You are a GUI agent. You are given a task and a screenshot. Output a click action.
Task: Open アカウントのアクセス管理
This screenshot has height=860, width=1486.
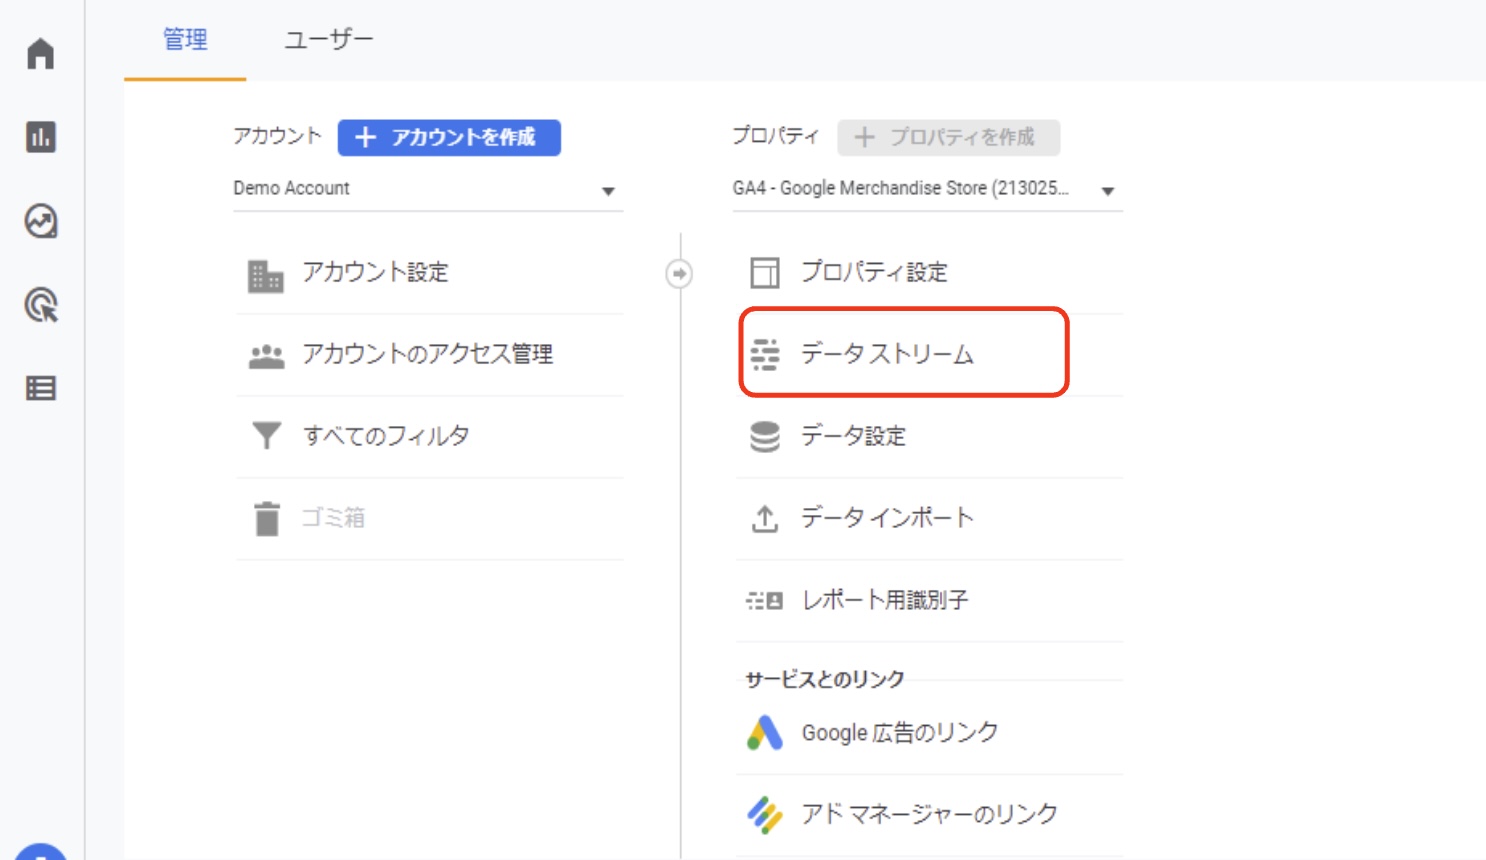click(x=429, y=355)
